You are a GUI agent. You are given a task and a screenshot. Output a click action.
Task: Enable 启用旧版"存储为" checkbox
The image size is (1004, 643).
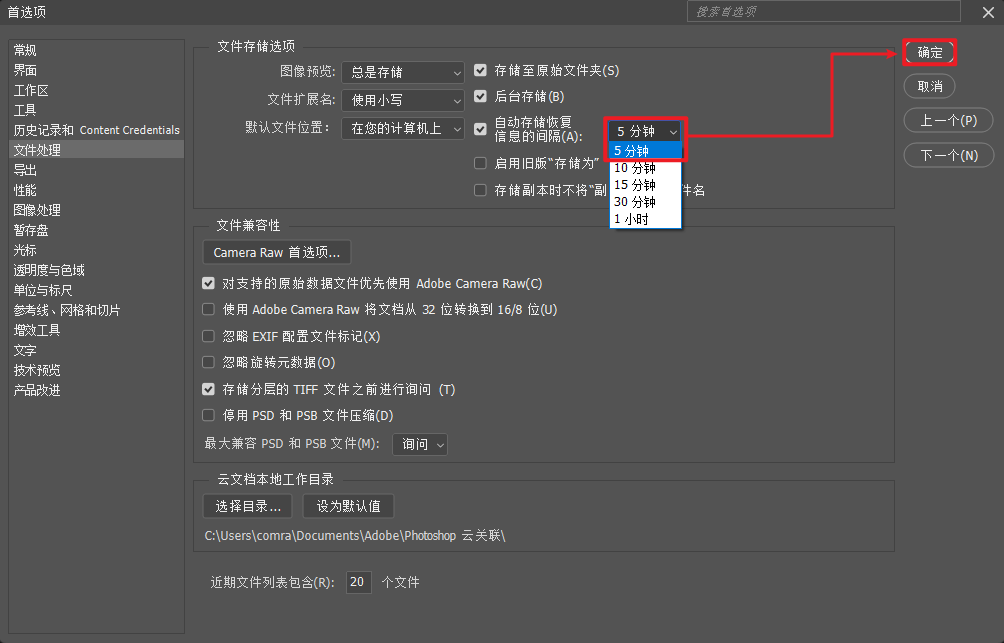pyautogui.click(x=480, y=163)
